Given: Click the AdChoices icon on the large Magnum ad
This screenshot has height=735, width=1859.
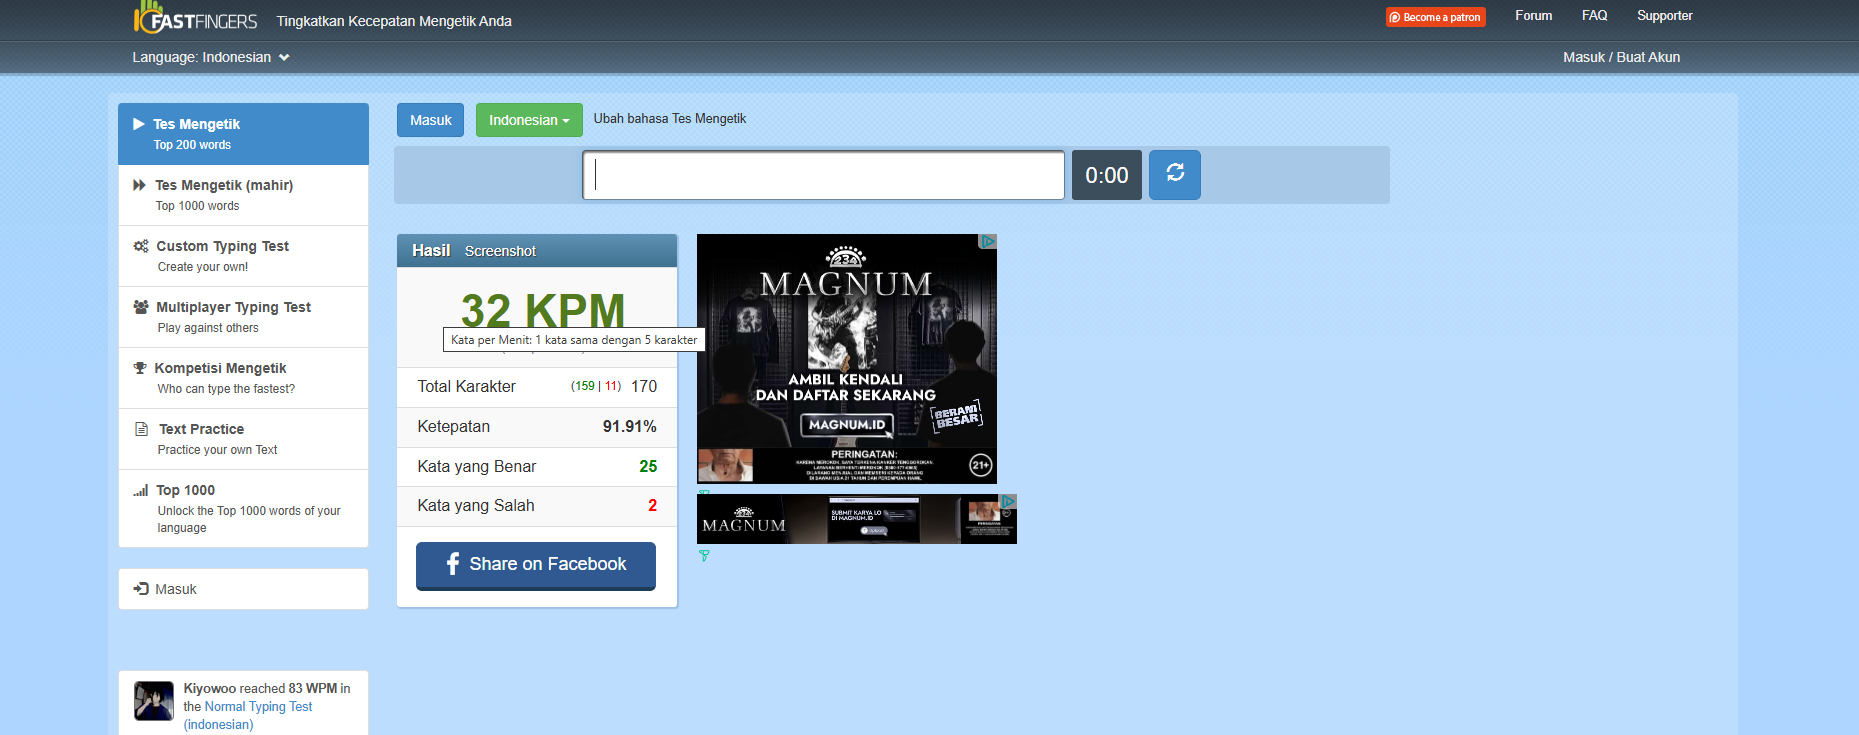Looking at the screenshot, I should (x=988, y=241).
